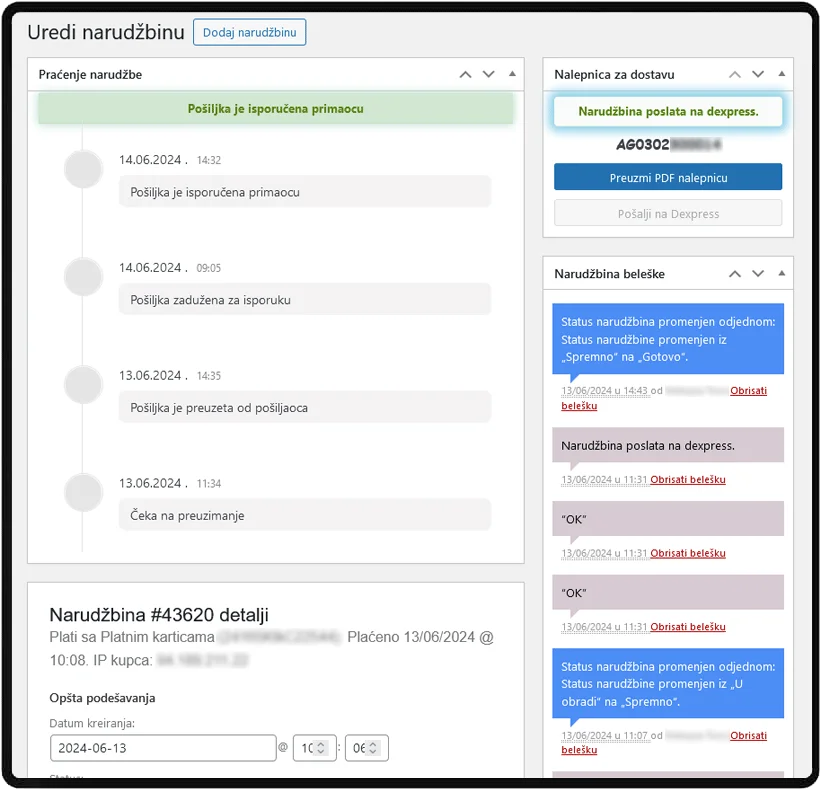
Task: Click the 'Narudžbina poslata na dexpress.' status box
Action: coord(668,112)
